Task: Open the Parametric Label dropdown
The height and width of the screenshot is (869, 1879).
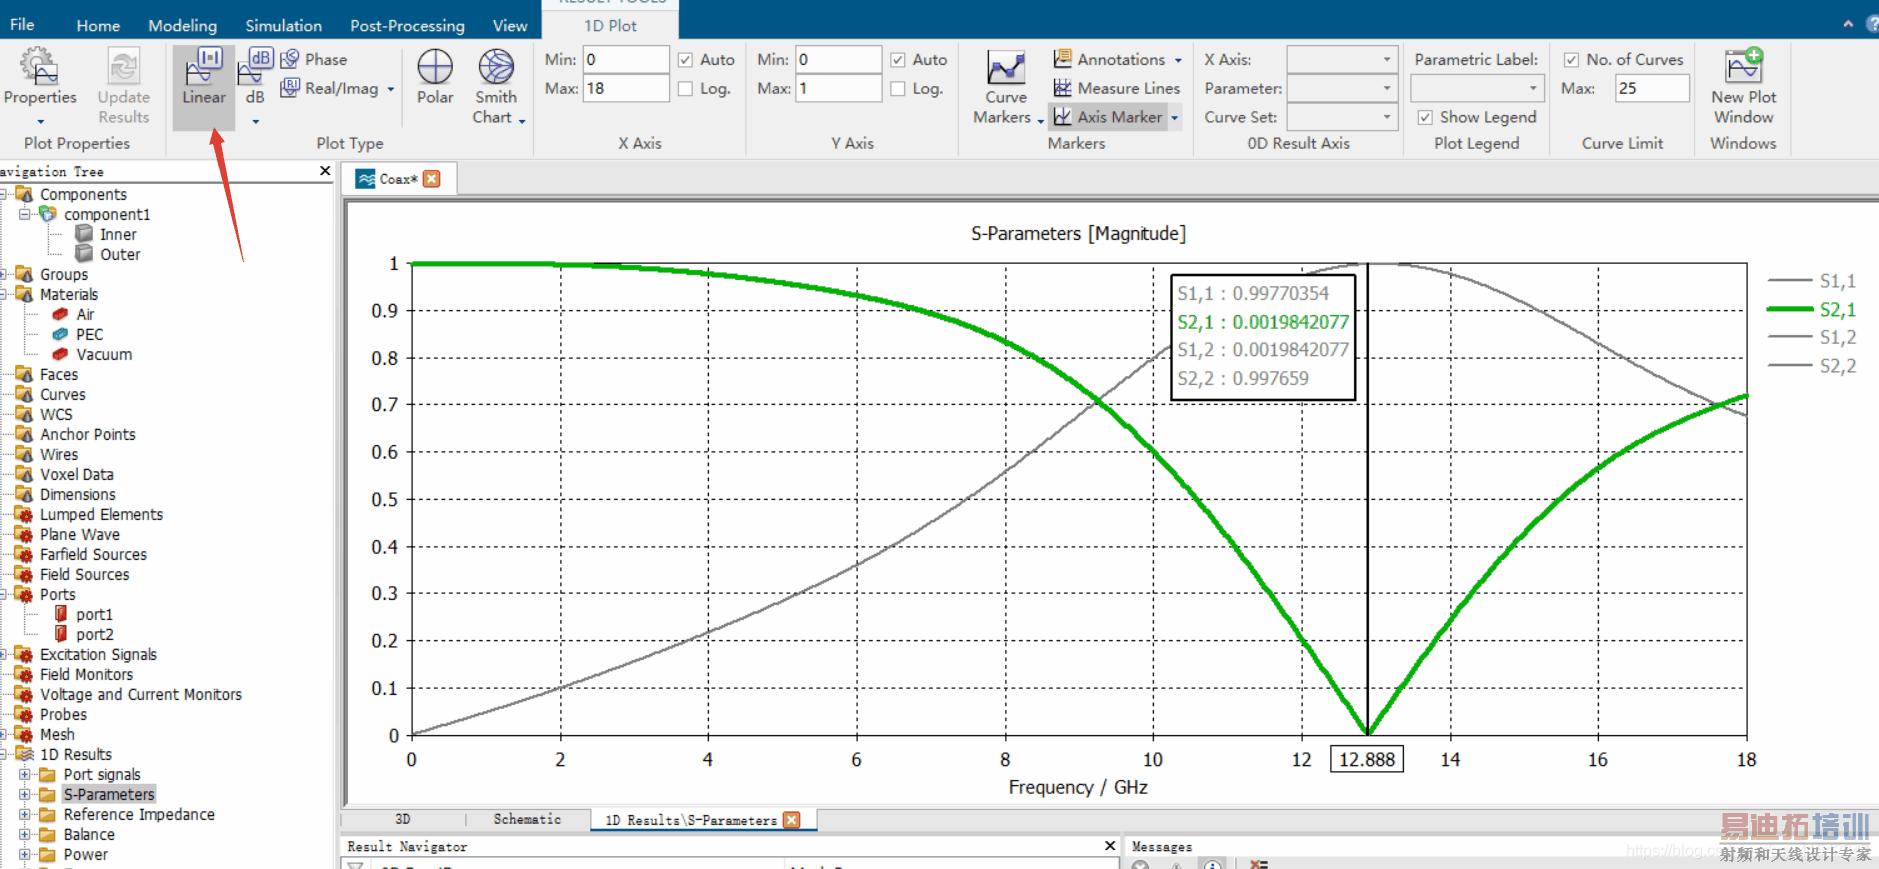Action: 1478,88
